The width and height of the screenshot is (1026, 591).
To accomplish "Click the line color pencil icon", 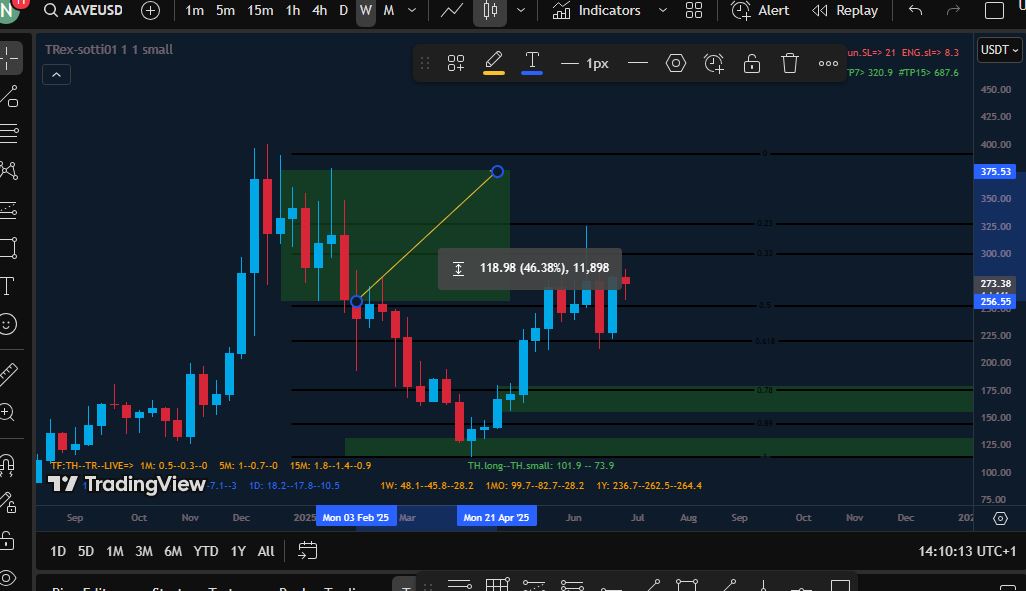I will [x=493, y=63].
